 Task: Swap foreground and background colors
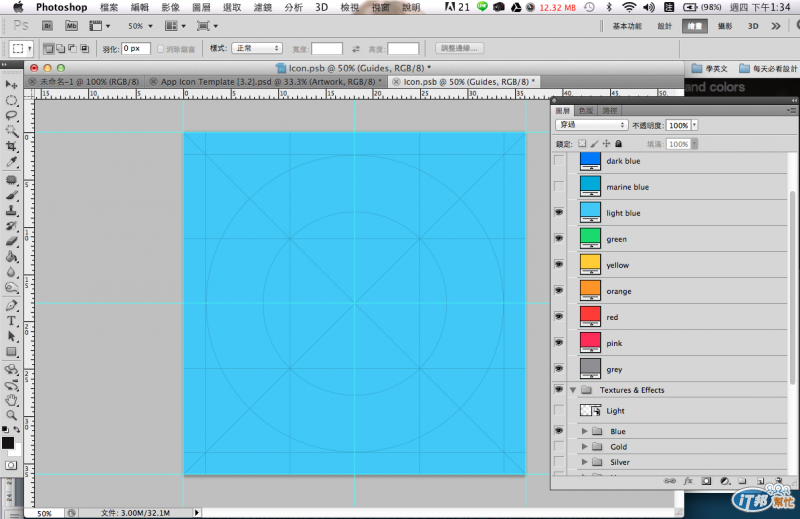17,430
